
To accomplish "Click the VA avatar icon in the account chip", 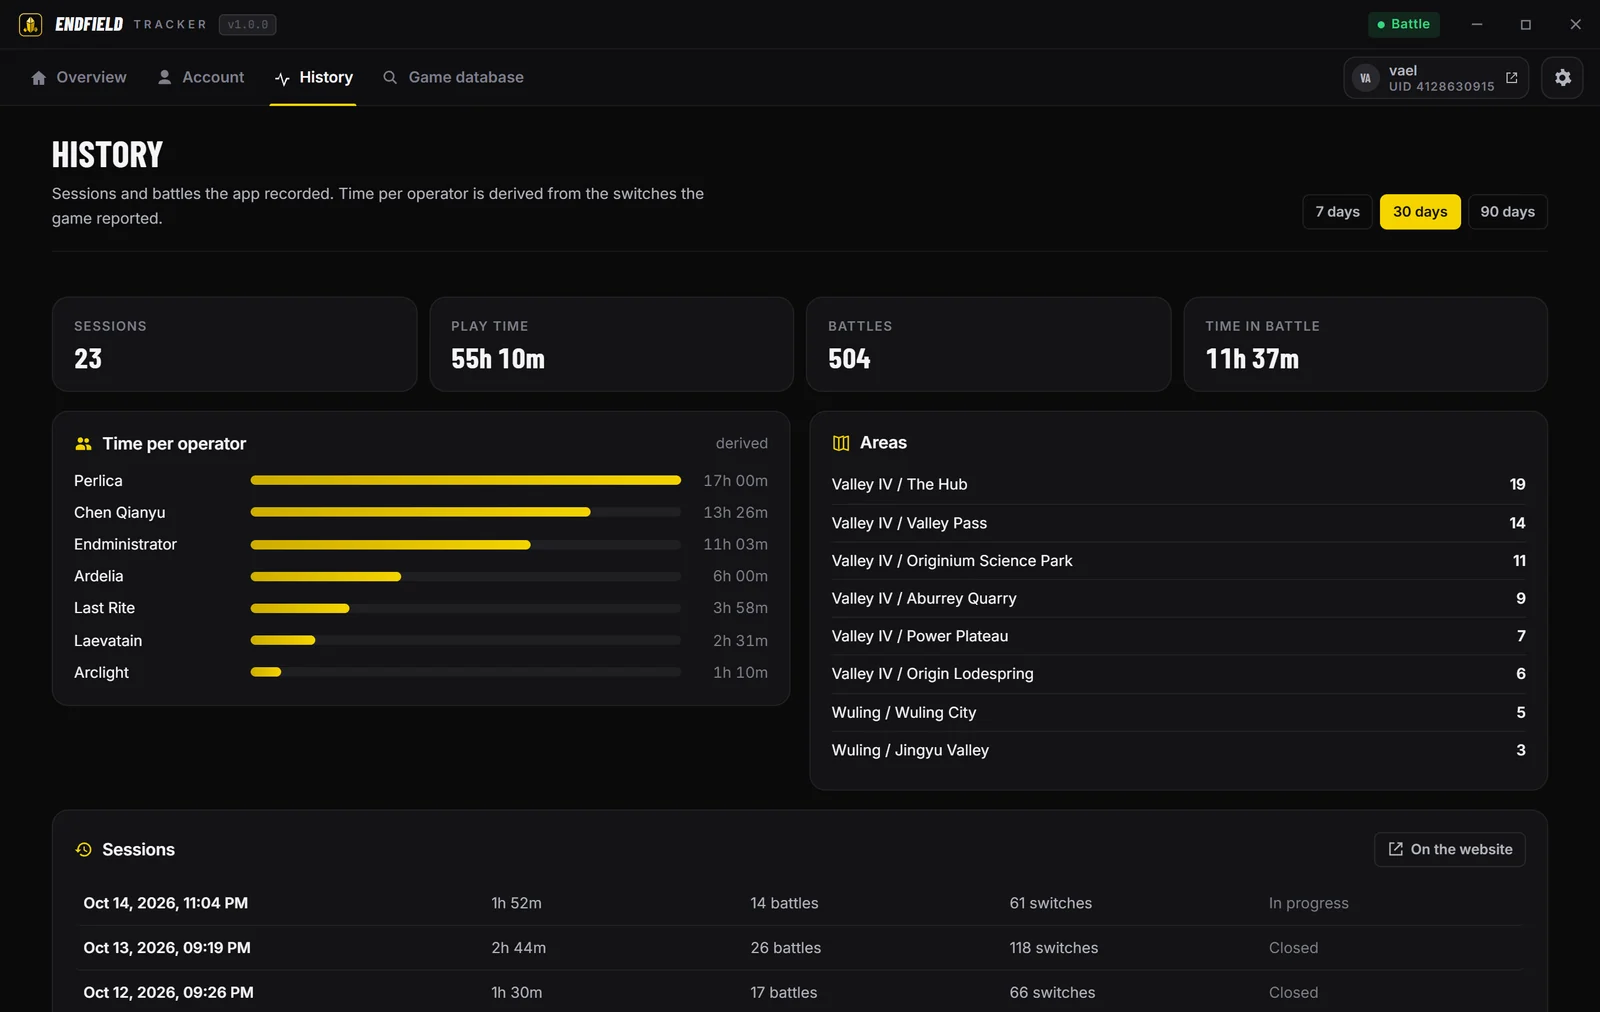I will pyautogui.click(x=1365, y=78).
